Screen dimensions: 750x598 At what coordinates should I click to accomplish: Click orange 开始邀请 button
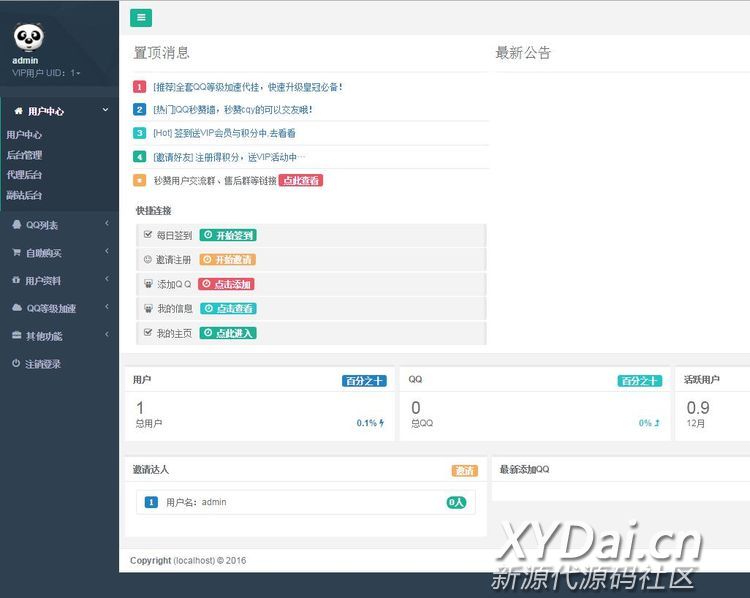pos(228,259)
